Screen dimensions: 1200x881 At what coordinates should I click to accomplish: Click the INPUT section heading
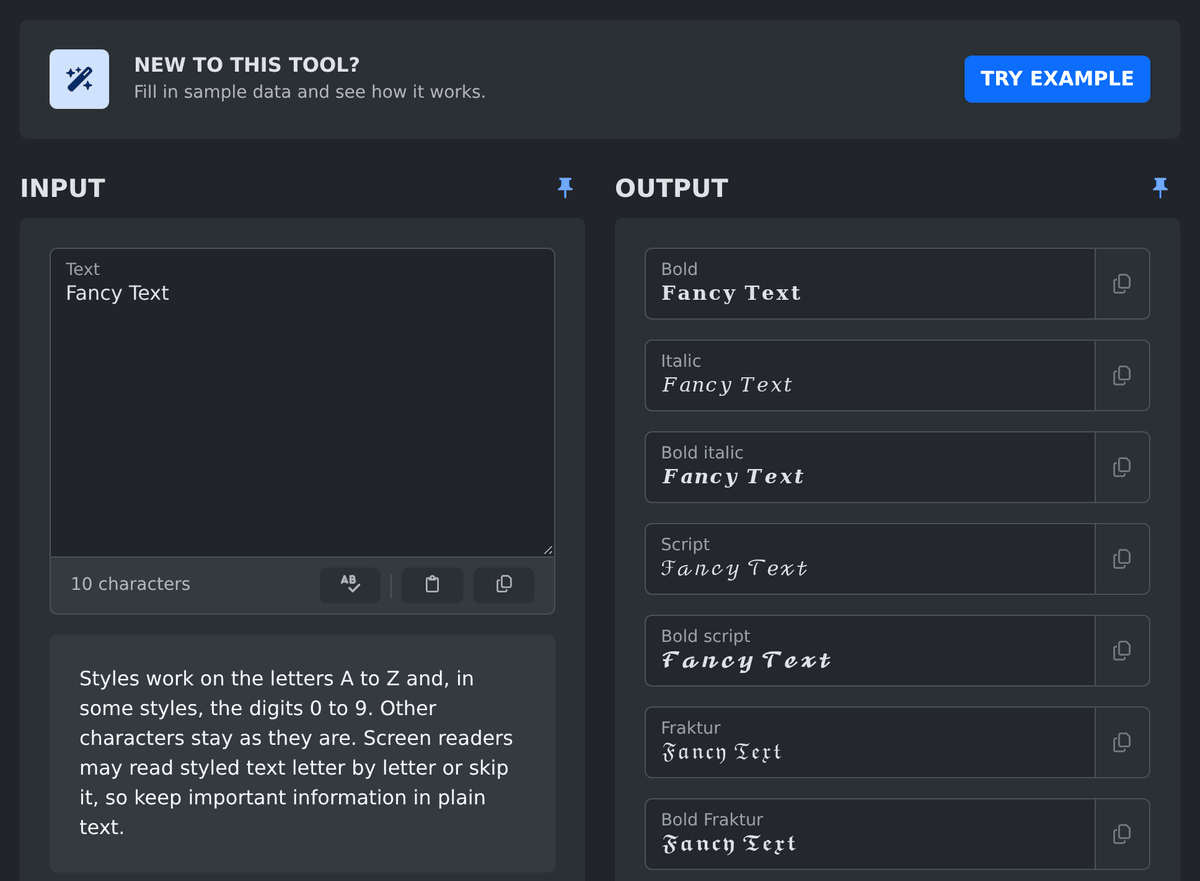[x=62, y=188]
